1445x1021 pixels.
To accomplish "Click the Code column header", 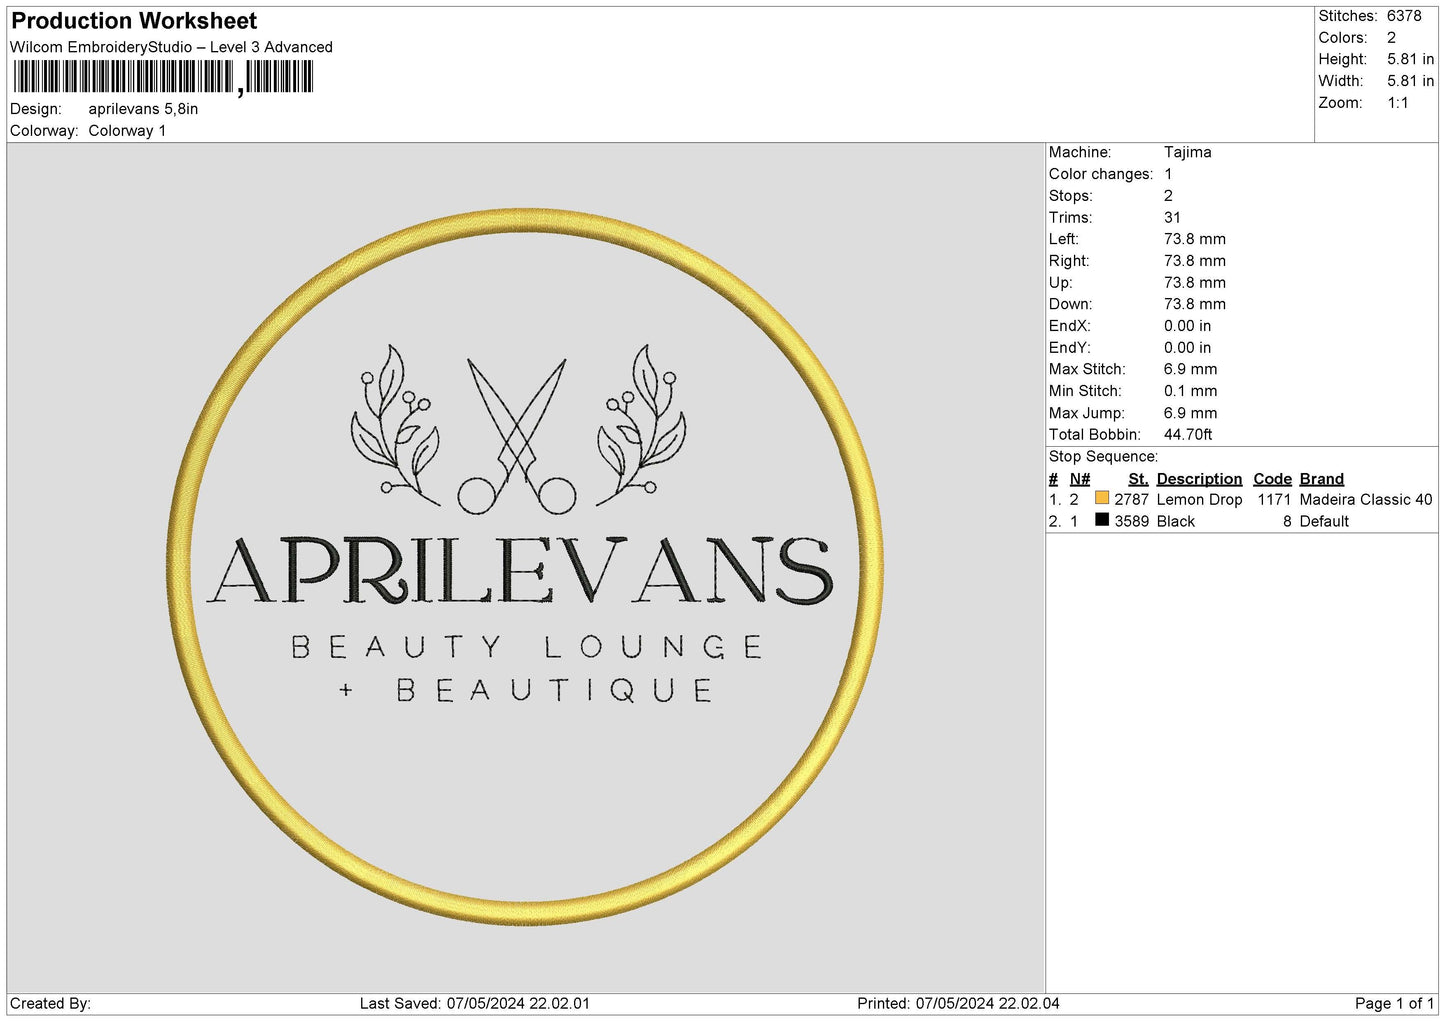I will (x=1272, y=479).
